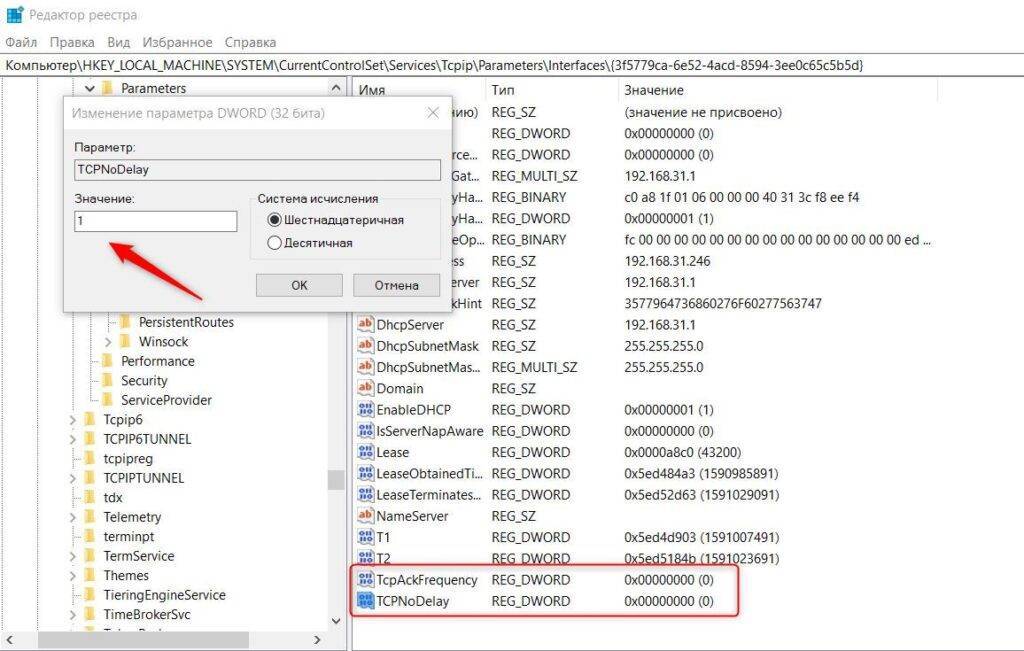Expand the TermService tree node
This screenshot has height=651, width=1024.
[x=72, y=556]
